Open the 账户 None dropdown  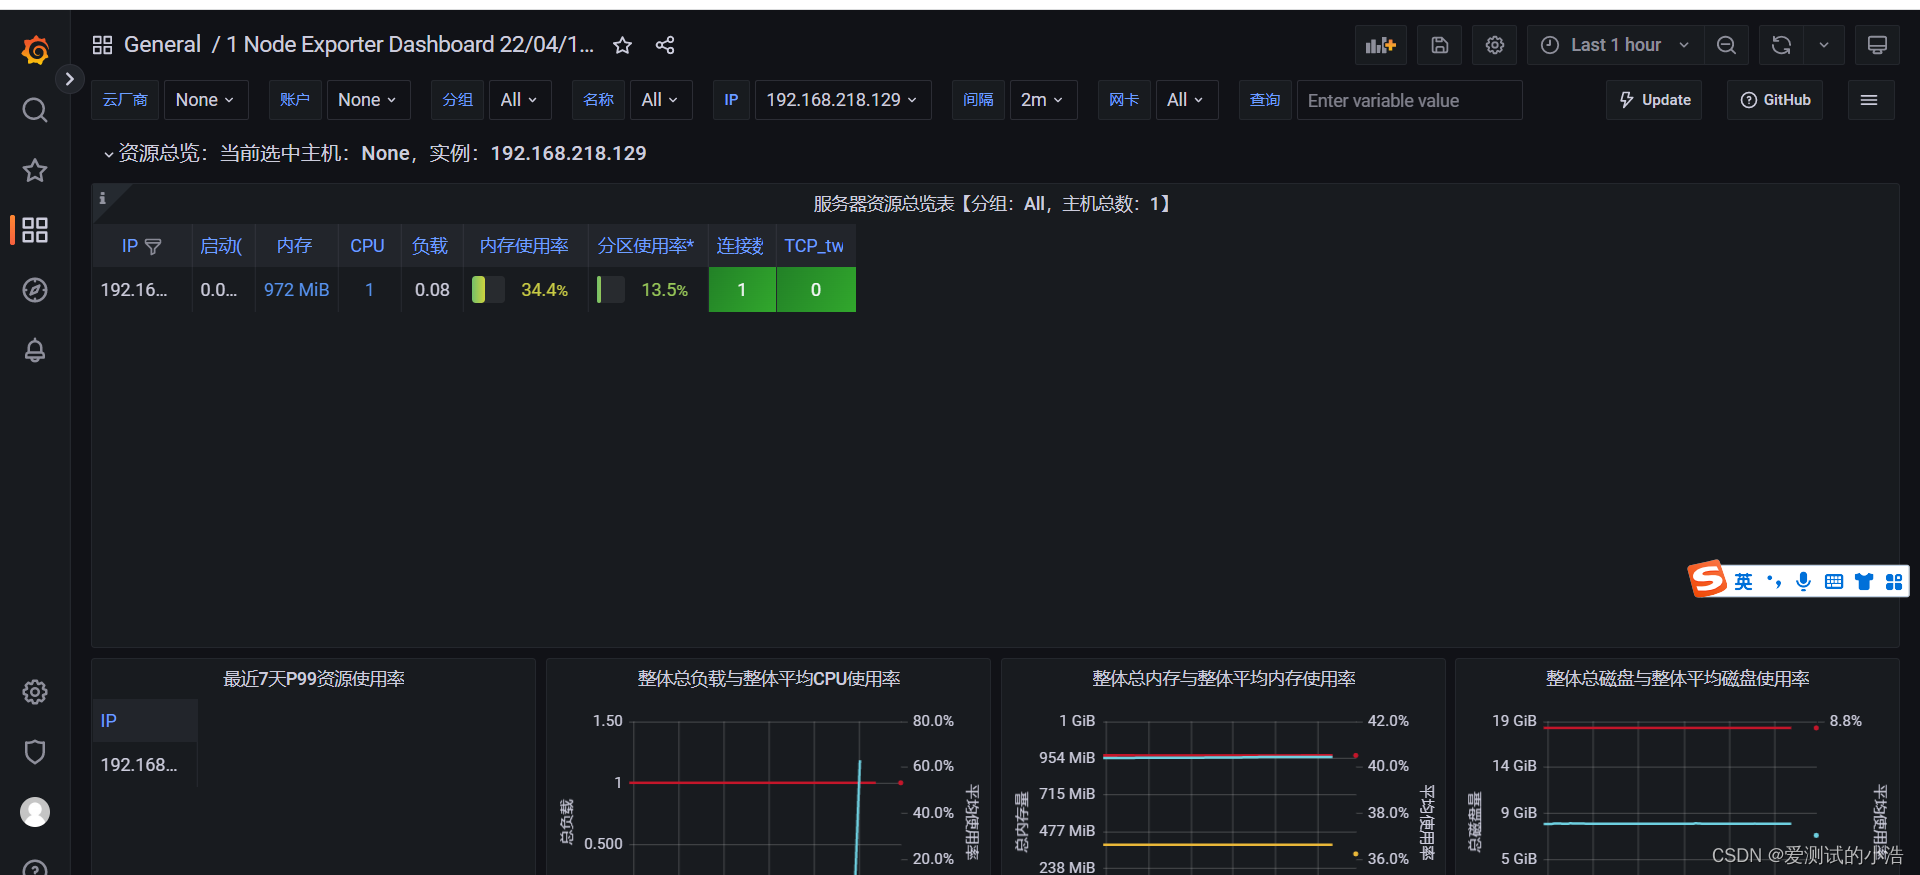tap(367, 100)
